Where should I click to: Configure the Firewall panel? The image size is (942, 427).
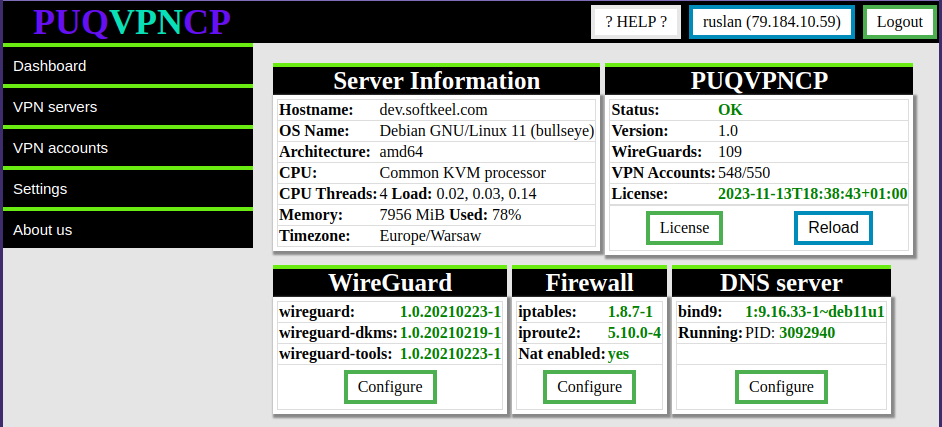pyautogui.click(x=589, y=387)
